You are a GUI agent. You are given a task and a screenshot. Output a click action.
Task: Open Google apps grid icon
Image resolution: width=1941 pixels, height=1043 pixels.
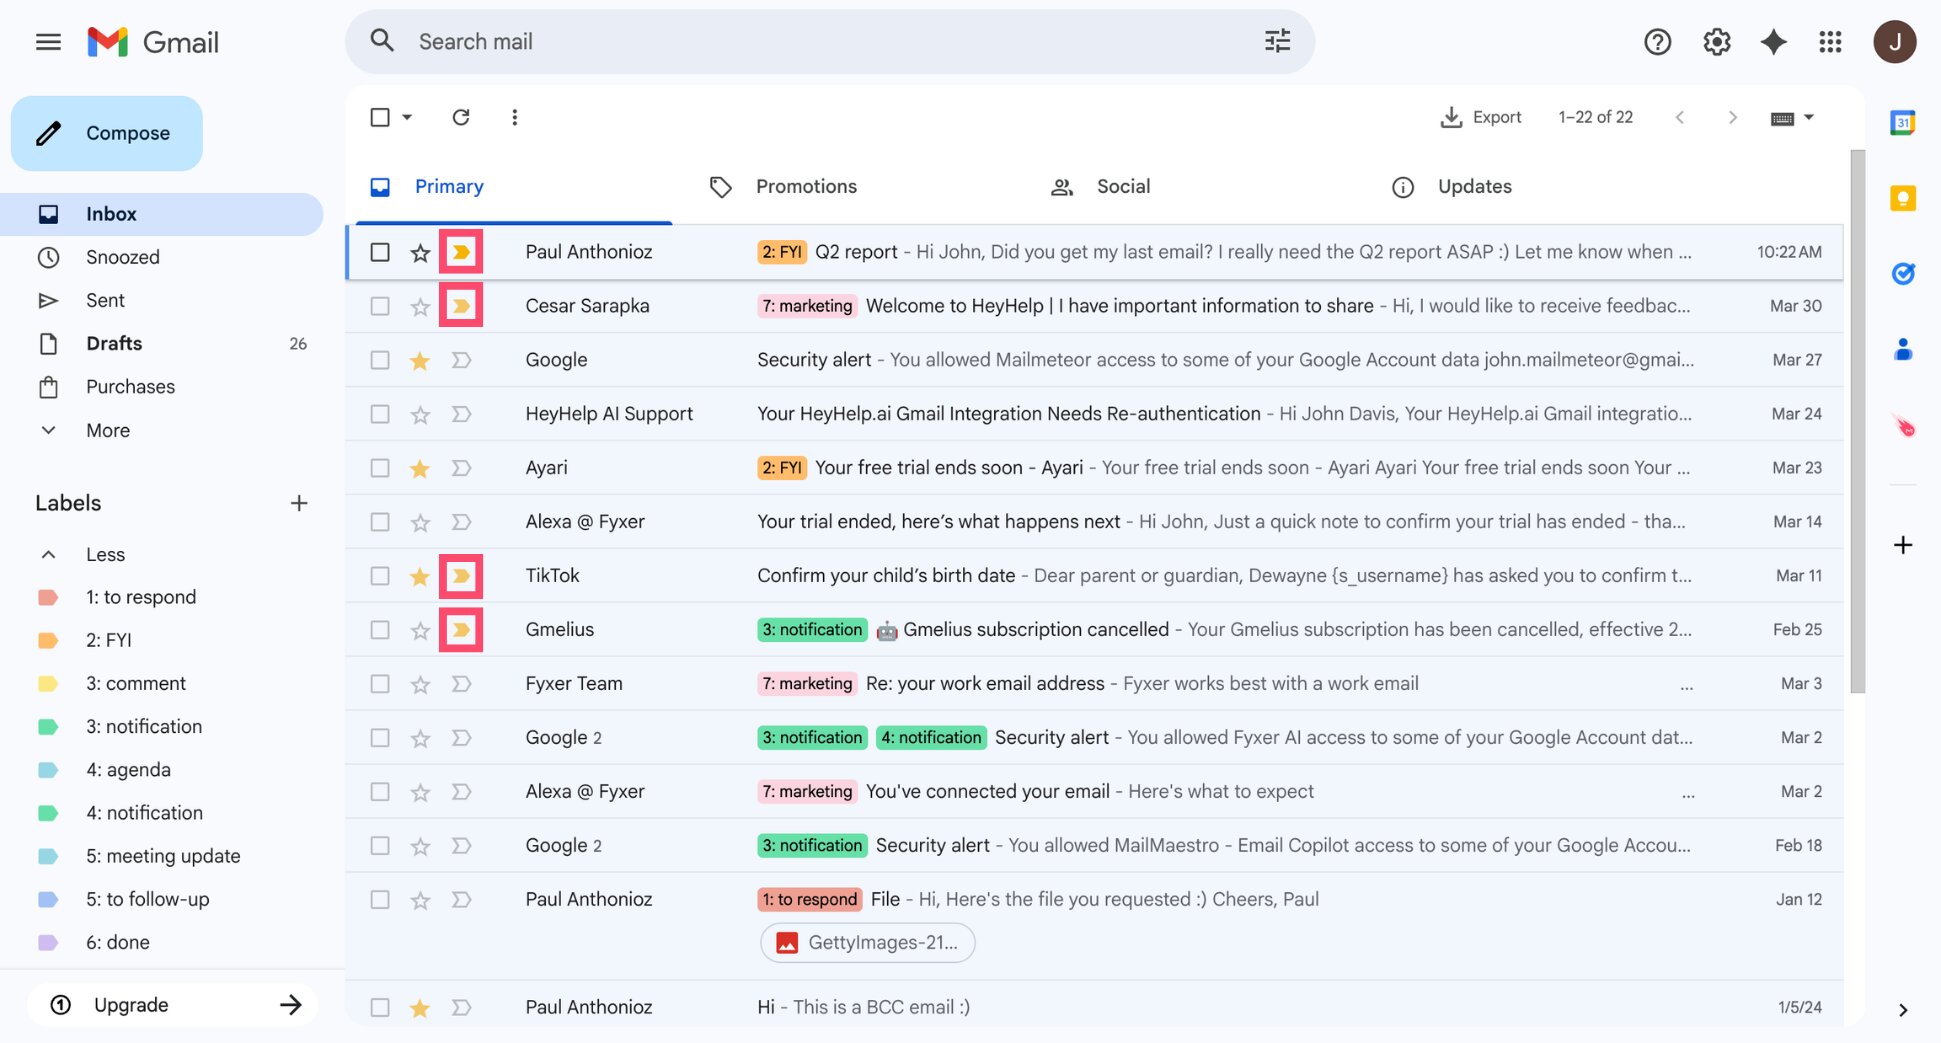coord(1830,42)
